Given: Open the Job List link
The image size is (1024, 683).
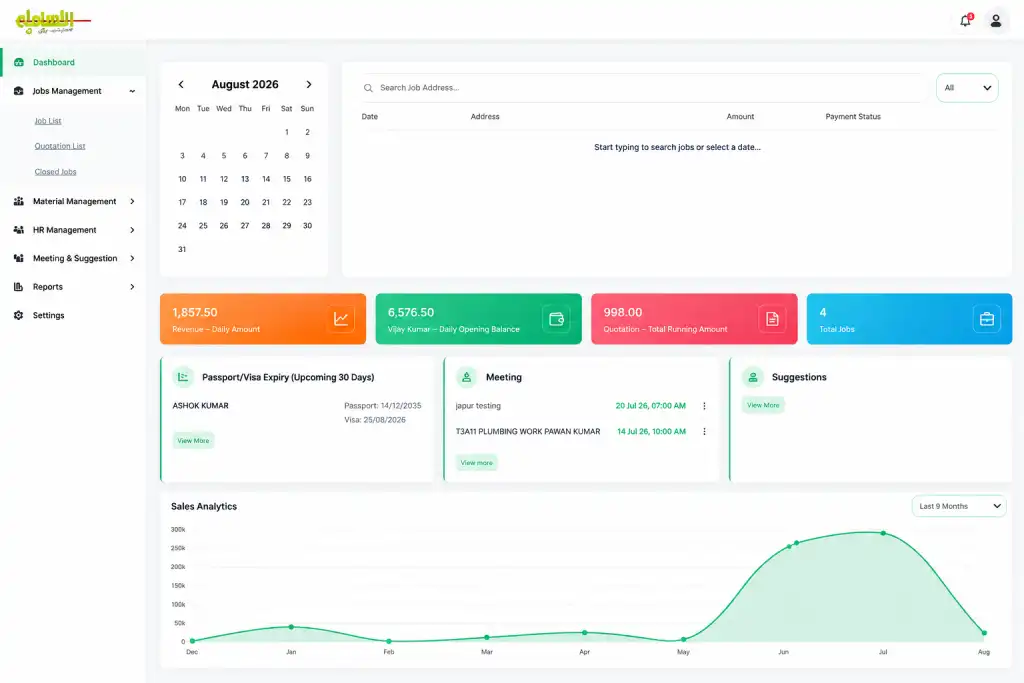Looking at the screenshot, I should (48, 121).
